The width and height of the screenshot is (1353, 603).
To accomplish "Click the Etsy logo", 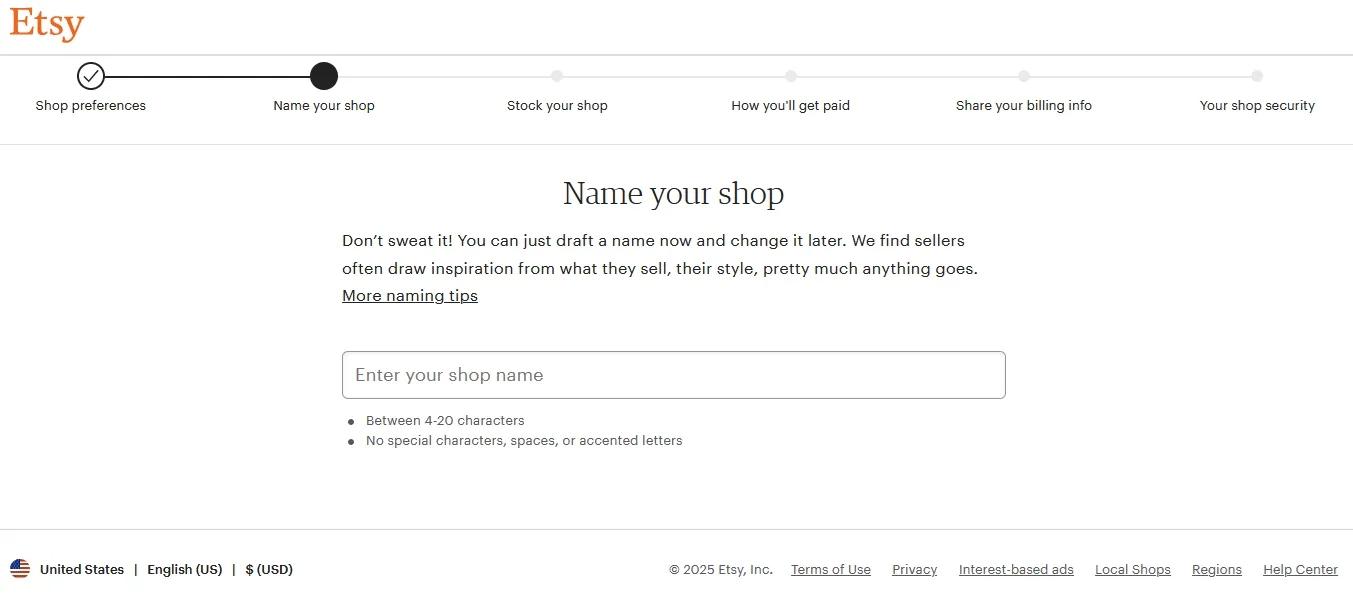I will [46, 24].
